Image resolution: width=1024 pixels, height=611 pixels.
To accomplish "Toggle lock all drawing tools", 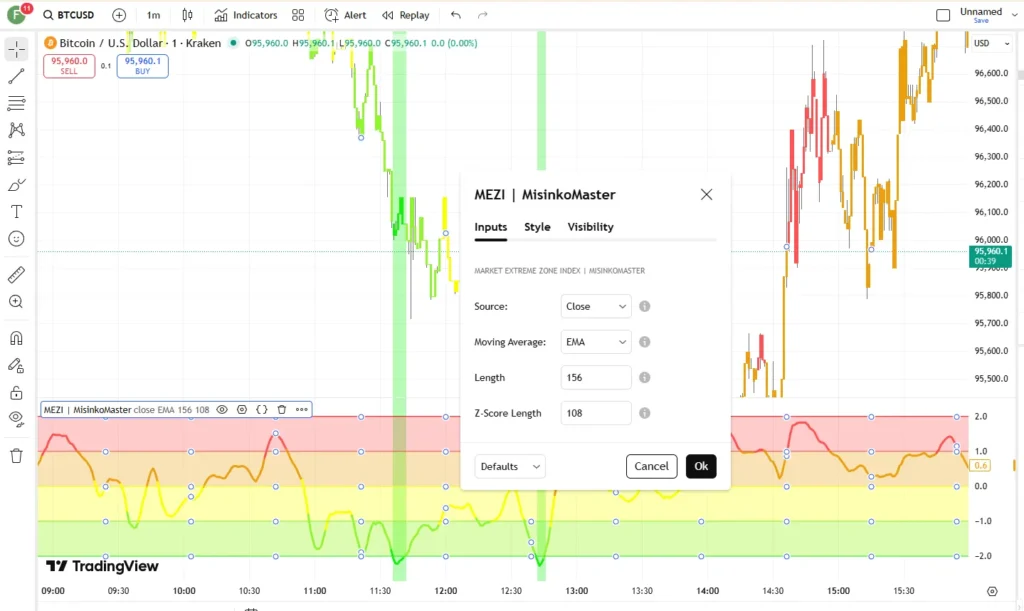I will [x=16, y=393].
